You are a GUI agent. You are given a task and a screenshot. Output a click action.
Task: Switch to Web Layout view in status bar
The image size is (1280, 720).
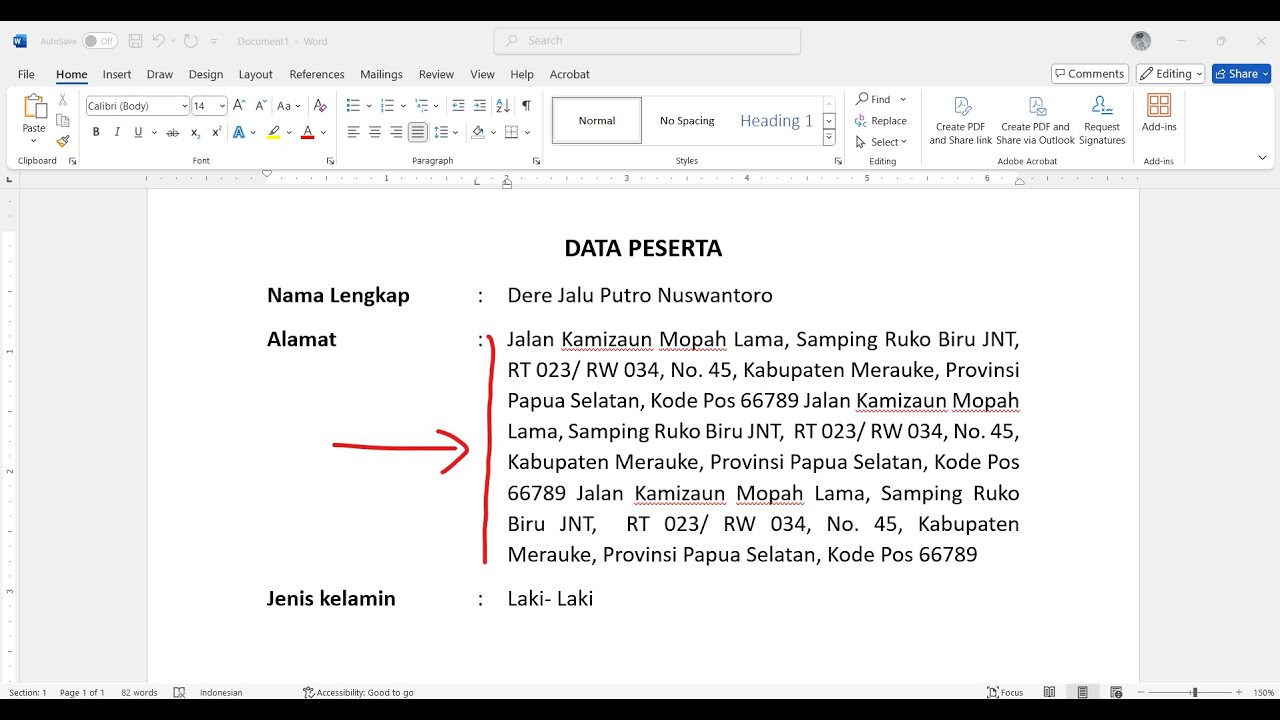click(x=1116, y=692)
